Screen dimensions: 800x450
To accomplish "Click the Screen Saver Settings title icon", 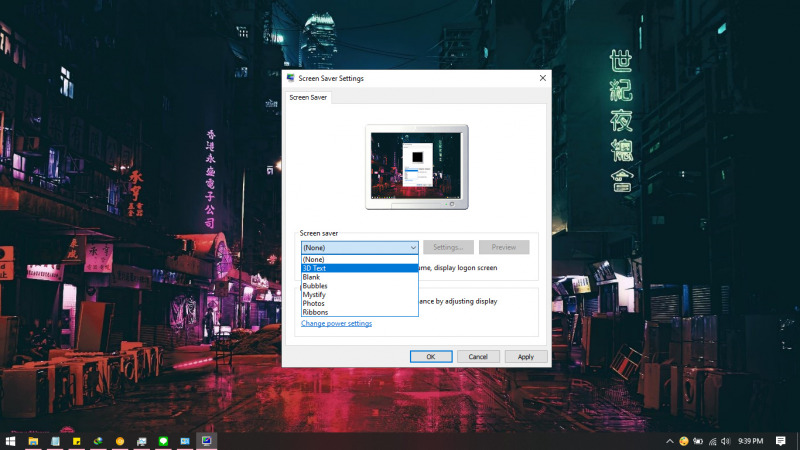I will click(291, 78).
